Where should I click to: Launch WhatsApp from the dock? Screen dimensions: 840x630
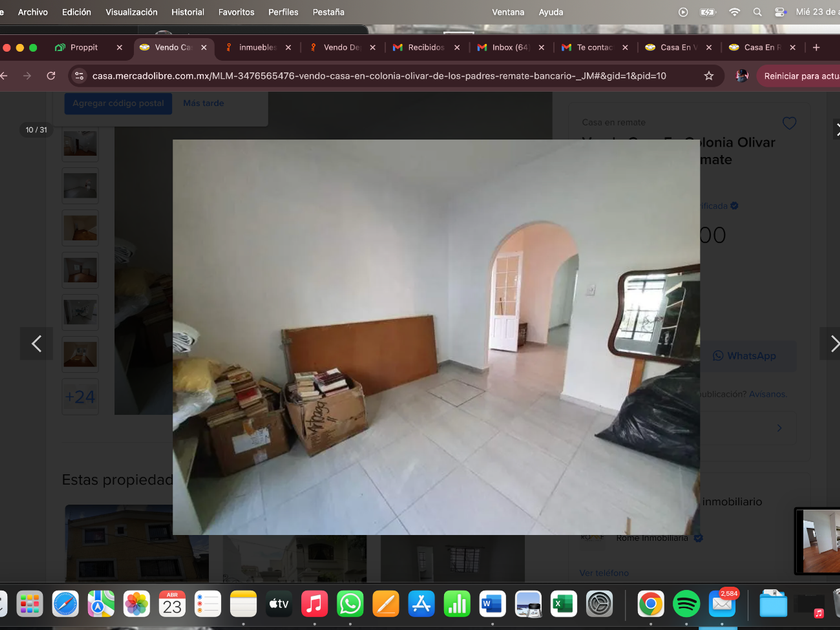350,604
